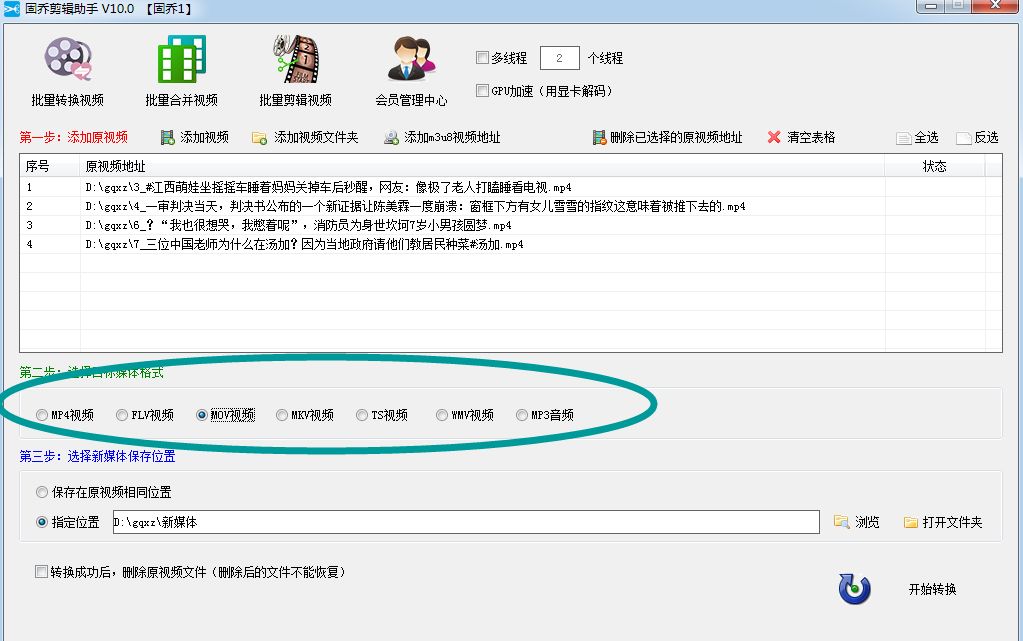Viewport: 1023px width, 641px height.
Task: Open 批量剪辑视频 batch clip tool
Action: pyautogui.click(x=294, y=70)
